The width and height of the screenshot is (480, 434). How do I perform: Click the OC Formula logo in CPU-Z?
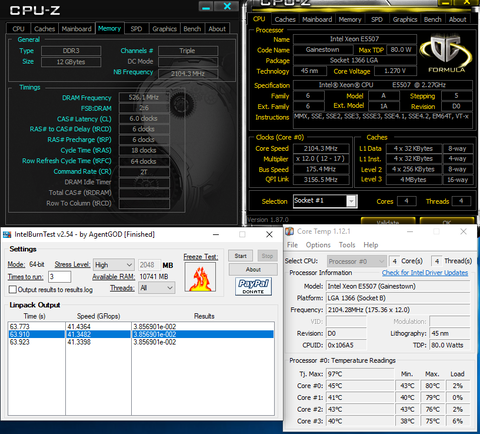tap(446, 54)
